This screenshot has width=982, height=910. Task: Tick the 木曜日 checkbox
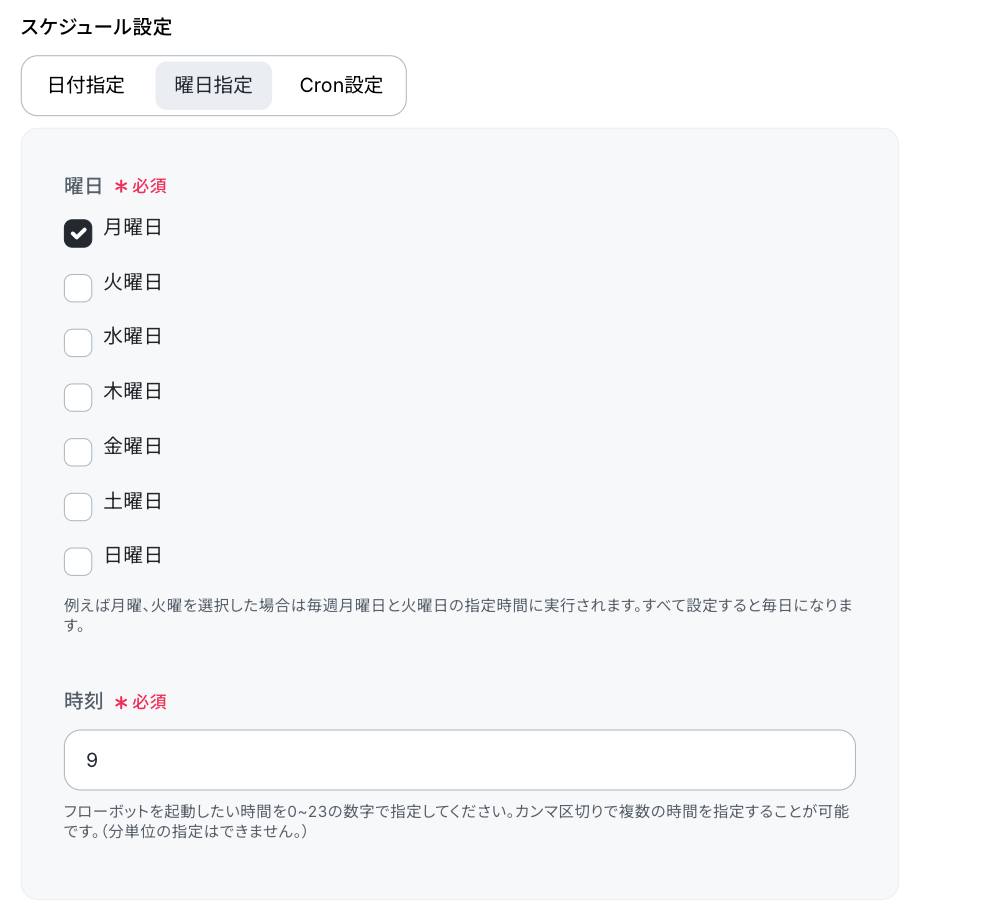coord(78,397)
